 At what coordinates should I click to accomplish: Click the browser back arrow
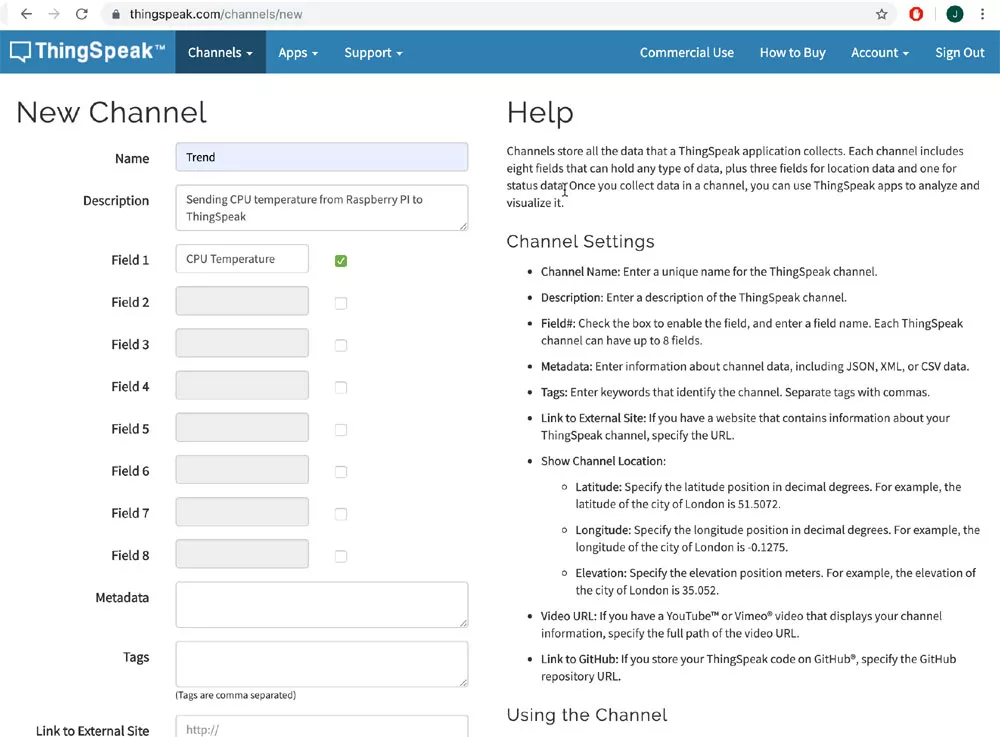[x=26, y=14]
